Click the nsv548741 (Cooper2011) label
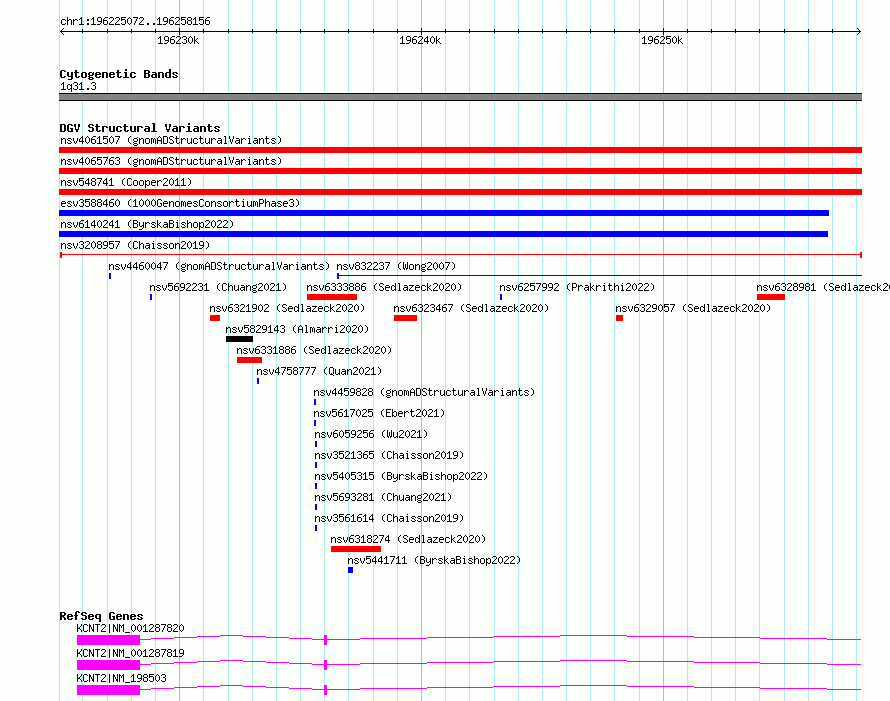The width and height of the screenshot is (890, 701). (x=126, y=182)
